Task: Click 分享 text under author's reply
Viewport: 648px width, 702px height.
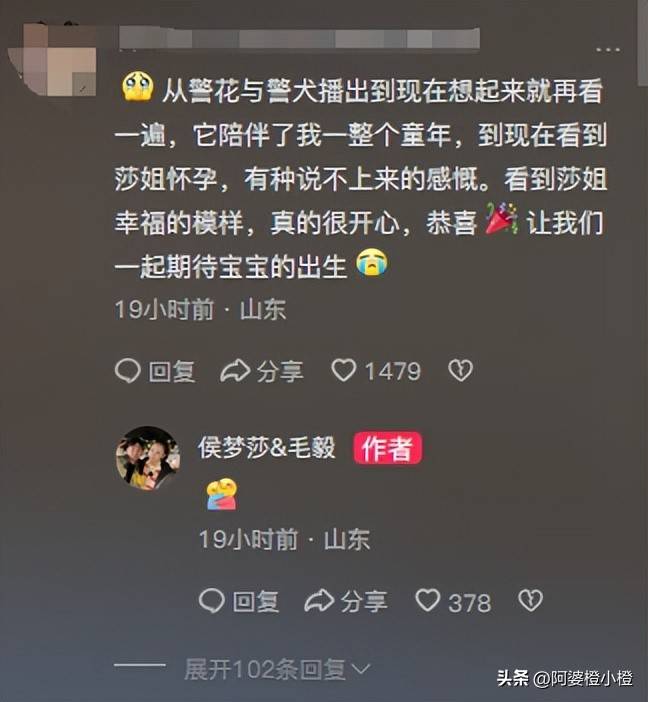Action: pyautogui.click(x=364, y=601)
